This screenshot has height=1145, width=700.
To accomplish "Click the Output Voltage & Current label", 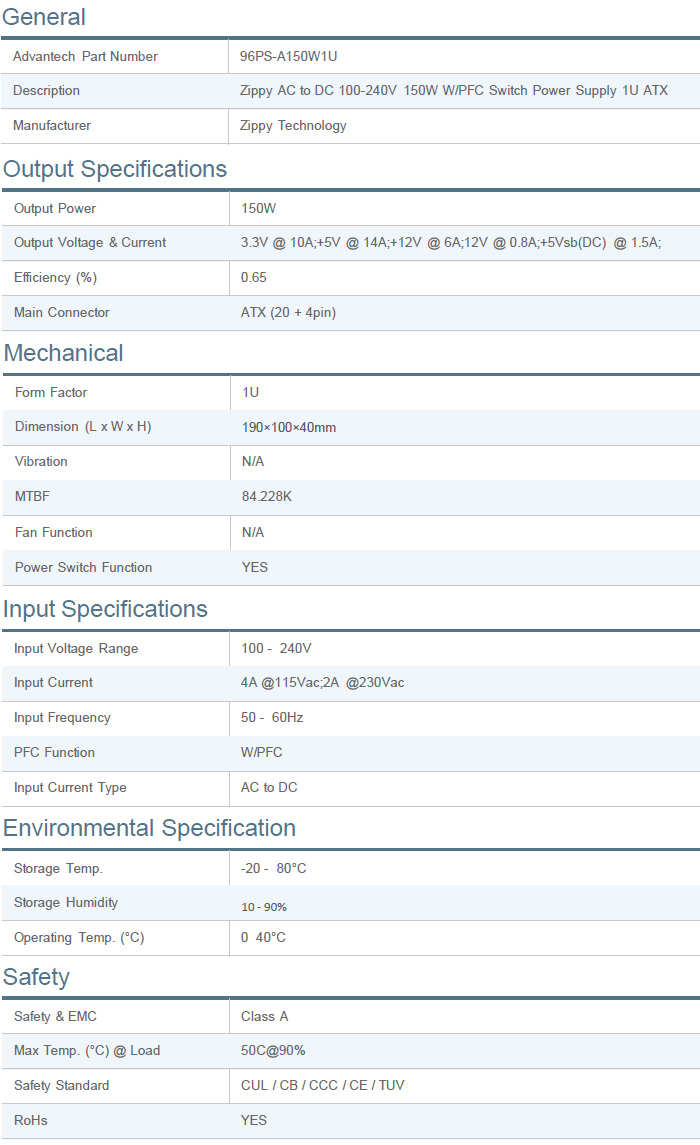I will (x=90, y=243).
